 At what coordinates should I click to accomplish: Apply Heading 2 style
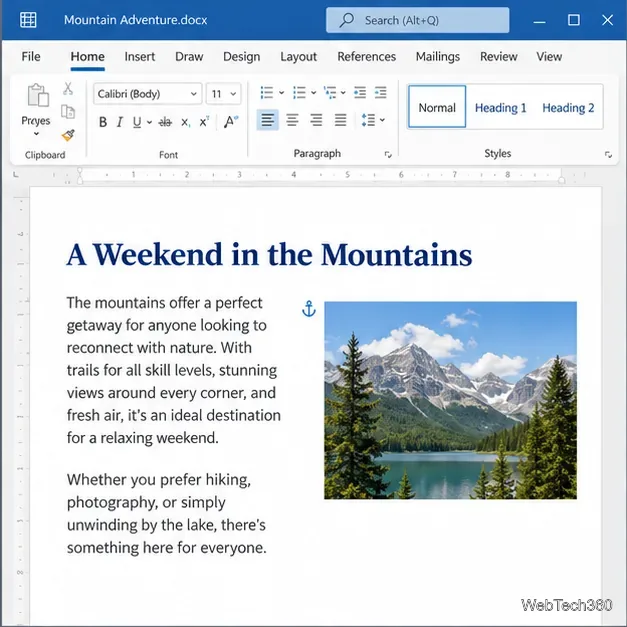pos(568,108)
